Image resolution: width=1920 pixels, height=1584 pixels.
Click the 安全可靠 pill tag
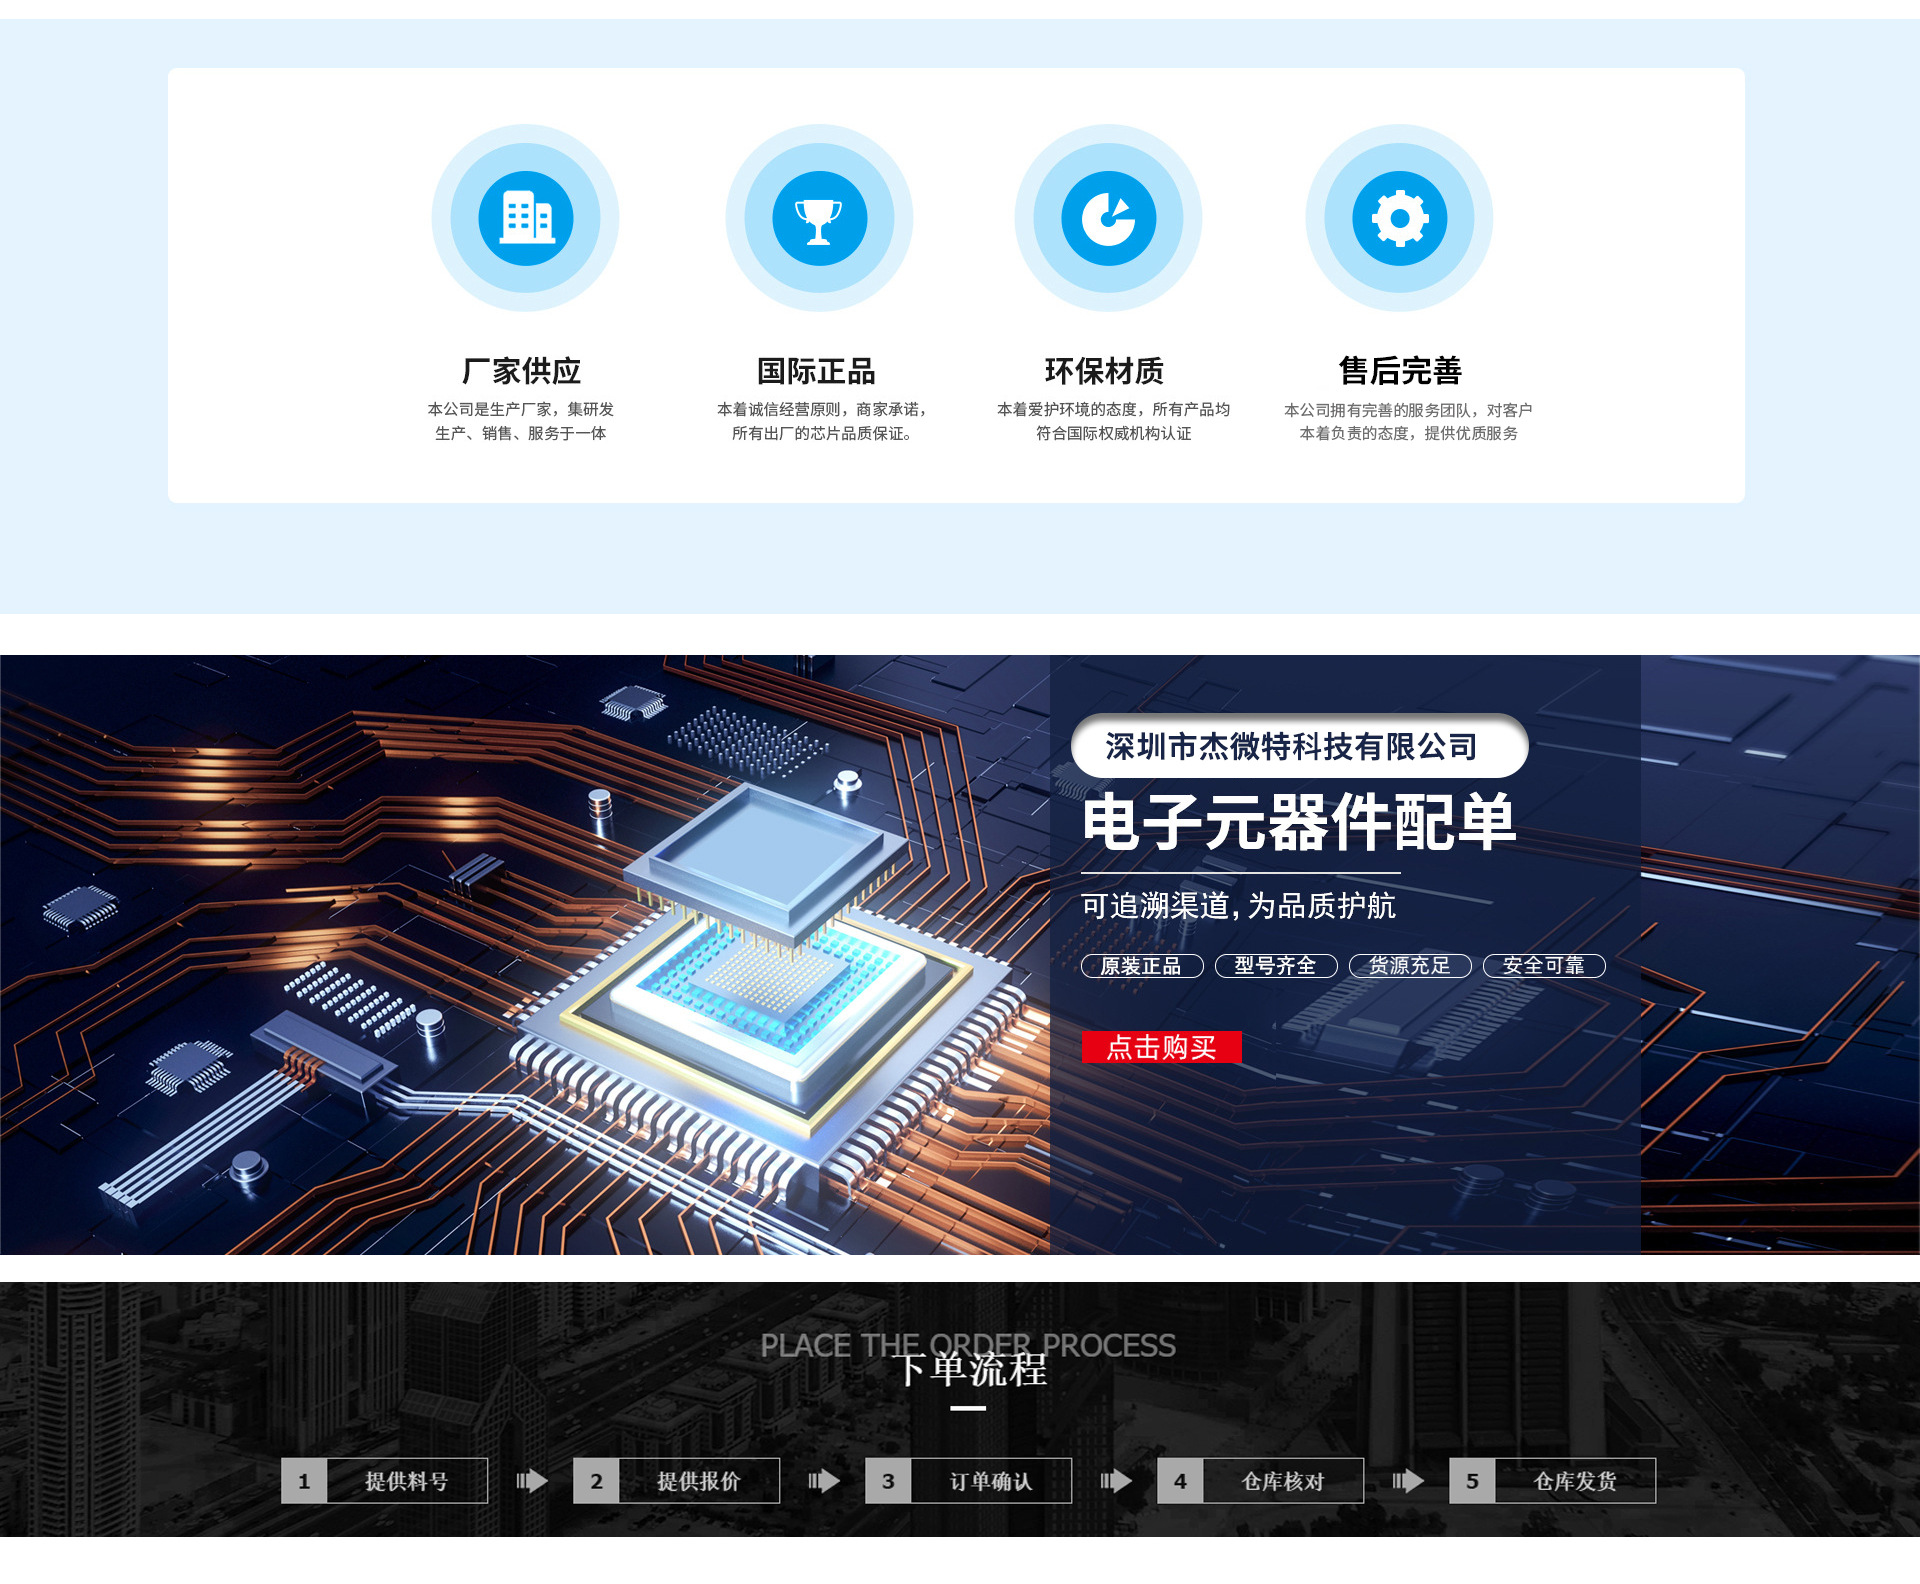1543,965
